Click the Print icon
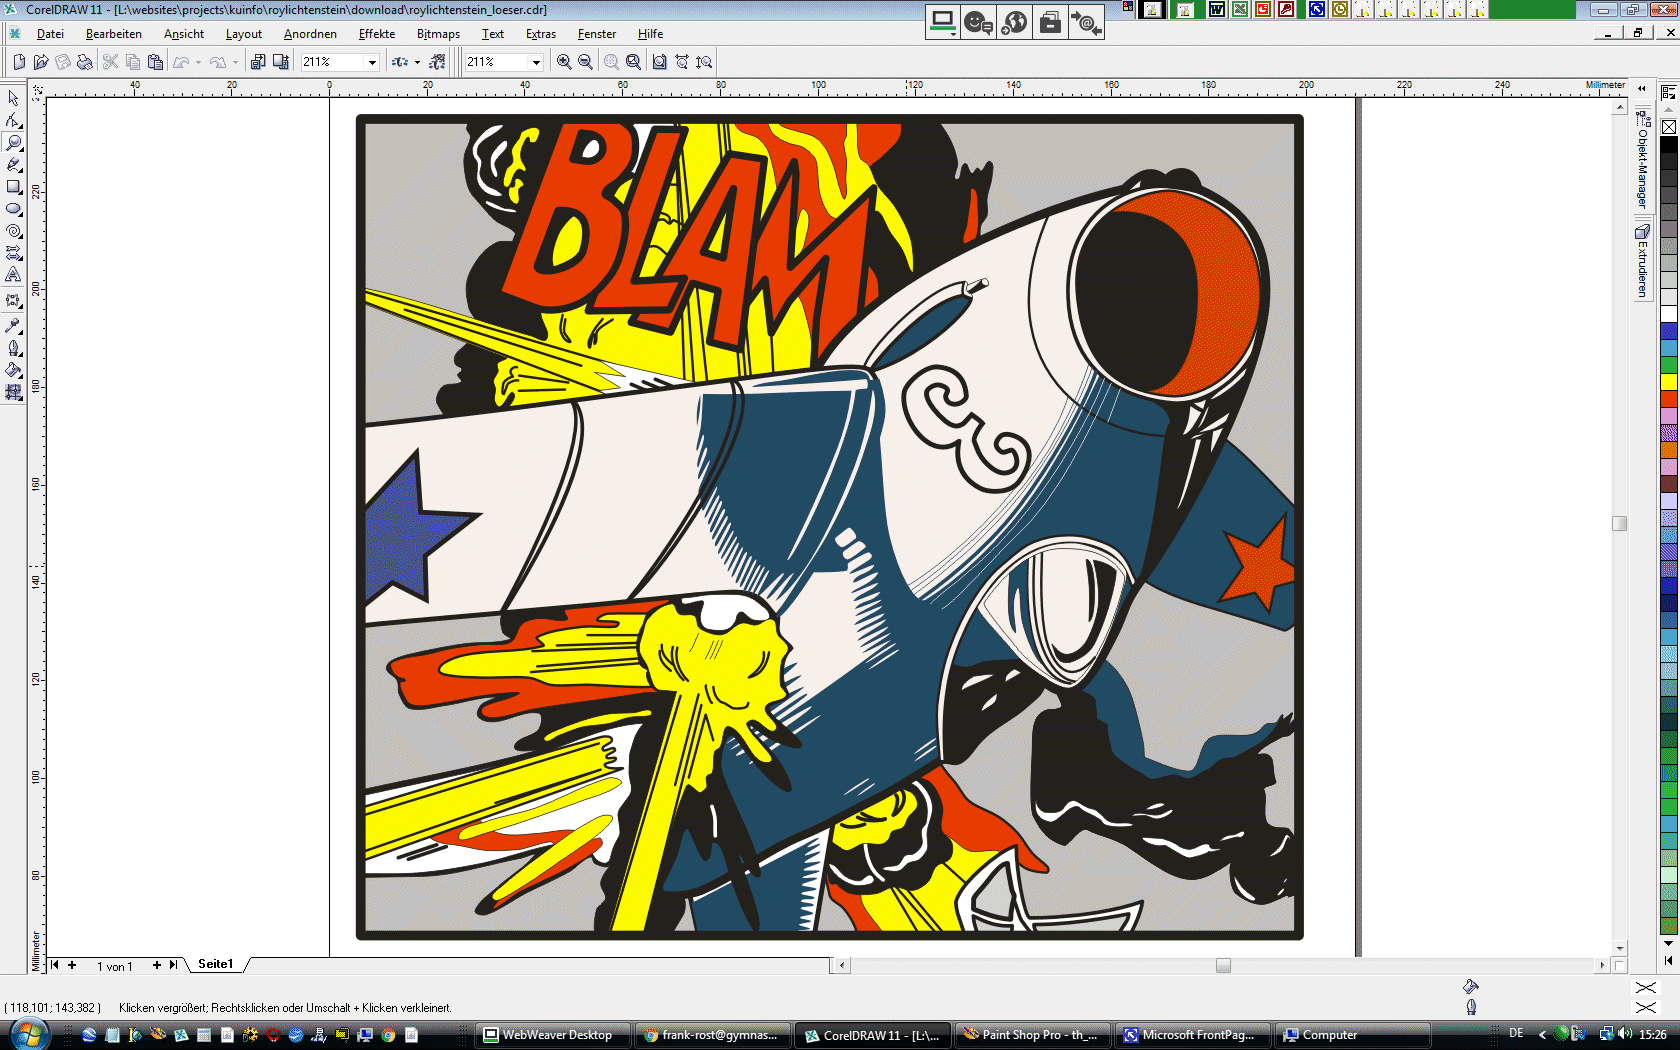 [85, 62]
